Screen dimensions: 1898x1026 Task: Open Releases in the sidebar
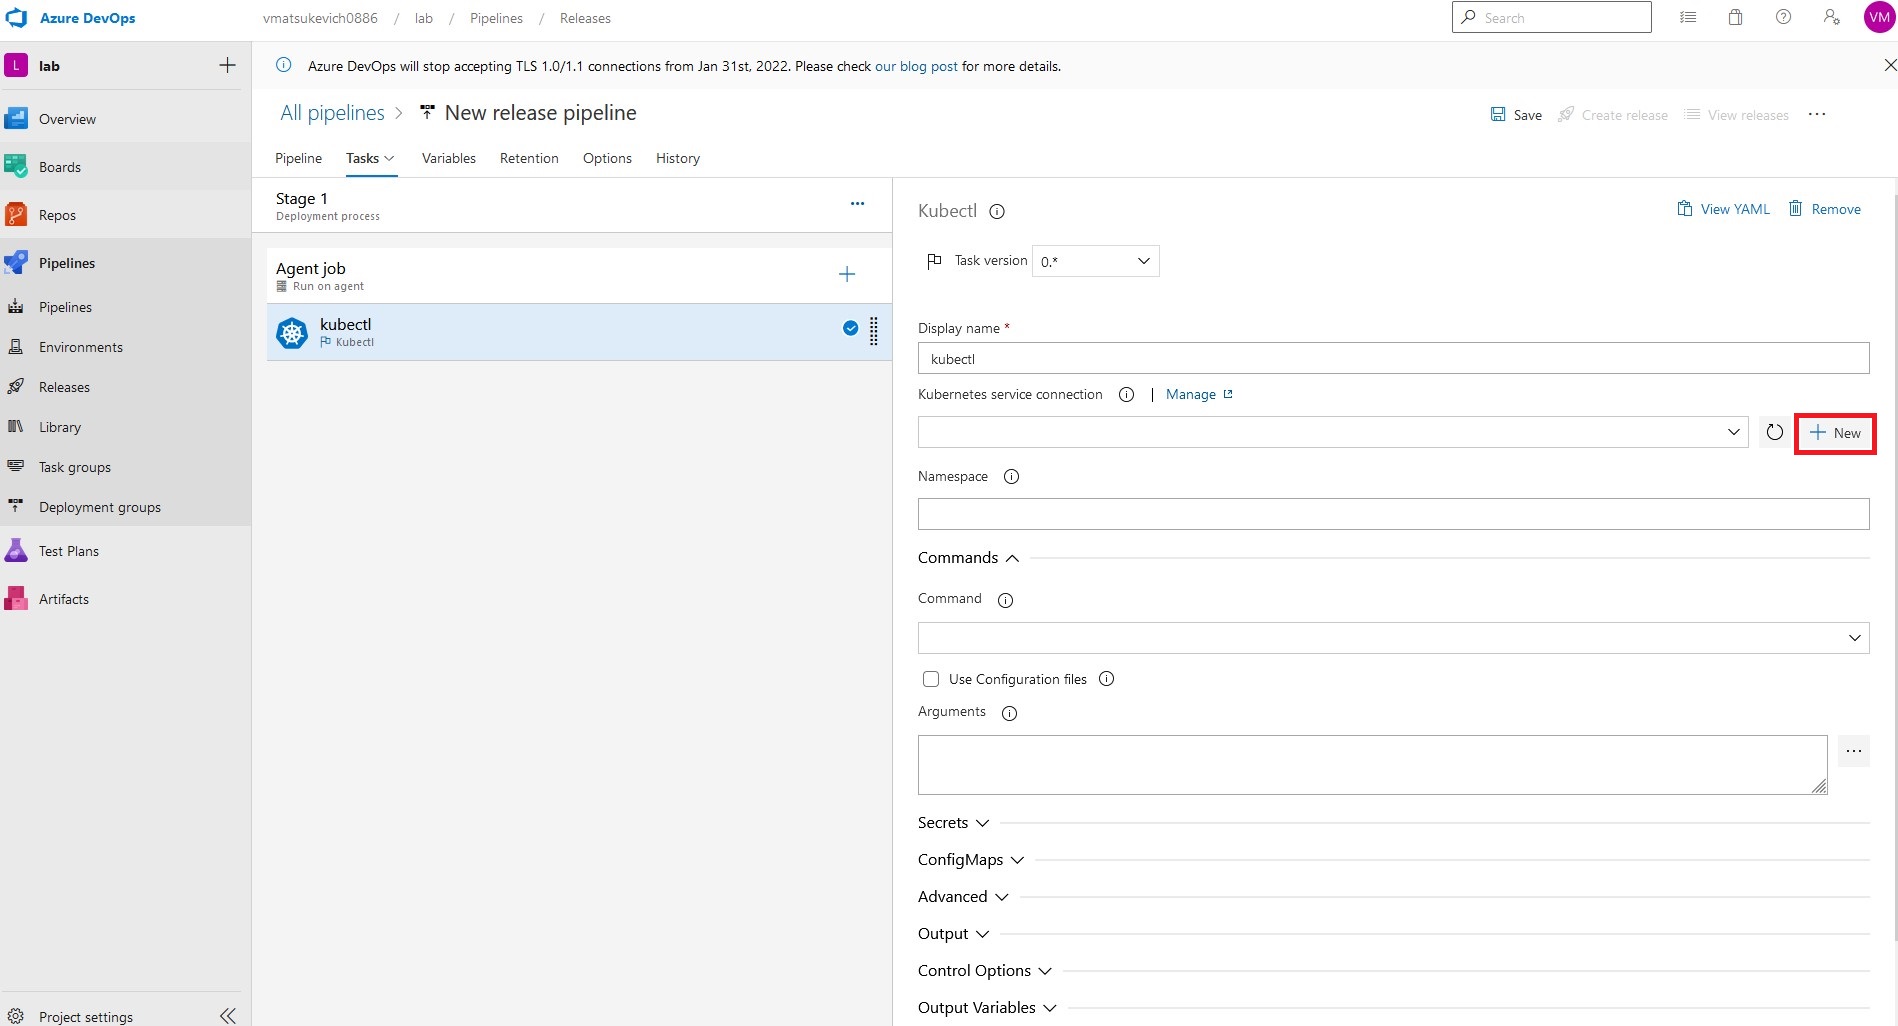(64, 387)
